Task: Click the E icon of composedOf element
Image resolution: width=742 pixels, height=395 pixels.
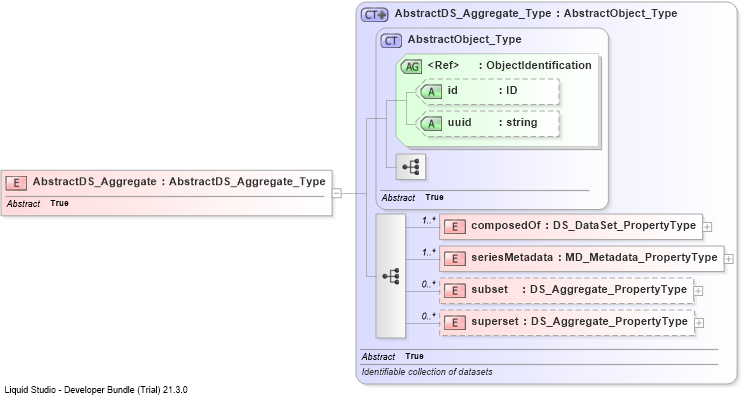Action: point(455,227)
